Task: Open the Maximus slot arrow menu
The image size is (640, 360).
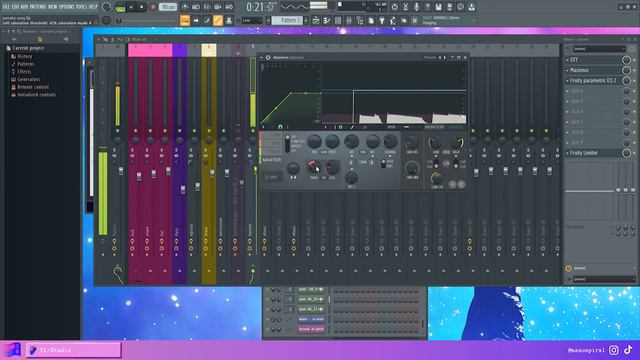Action: [567, 70]
